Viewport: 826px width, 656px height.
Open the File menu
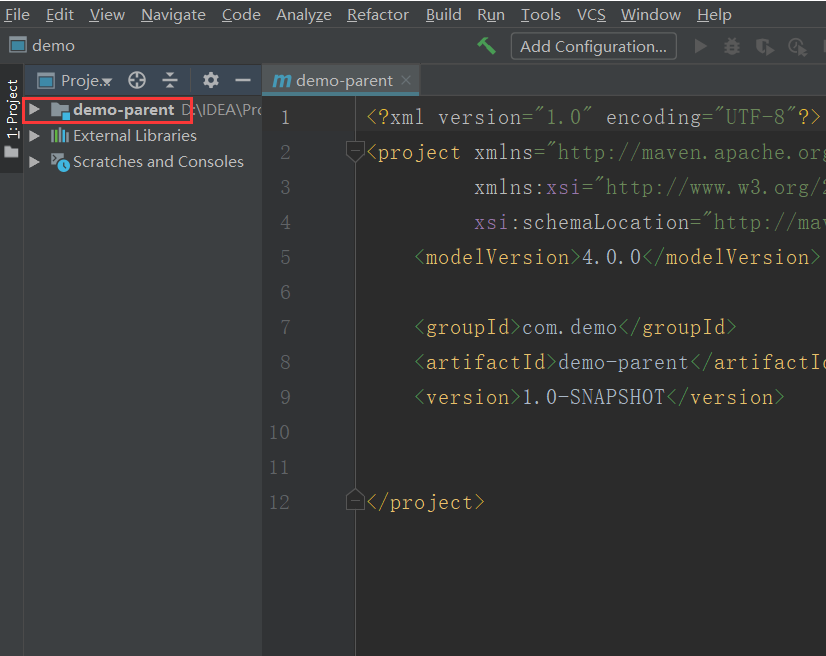pos(17,15)
